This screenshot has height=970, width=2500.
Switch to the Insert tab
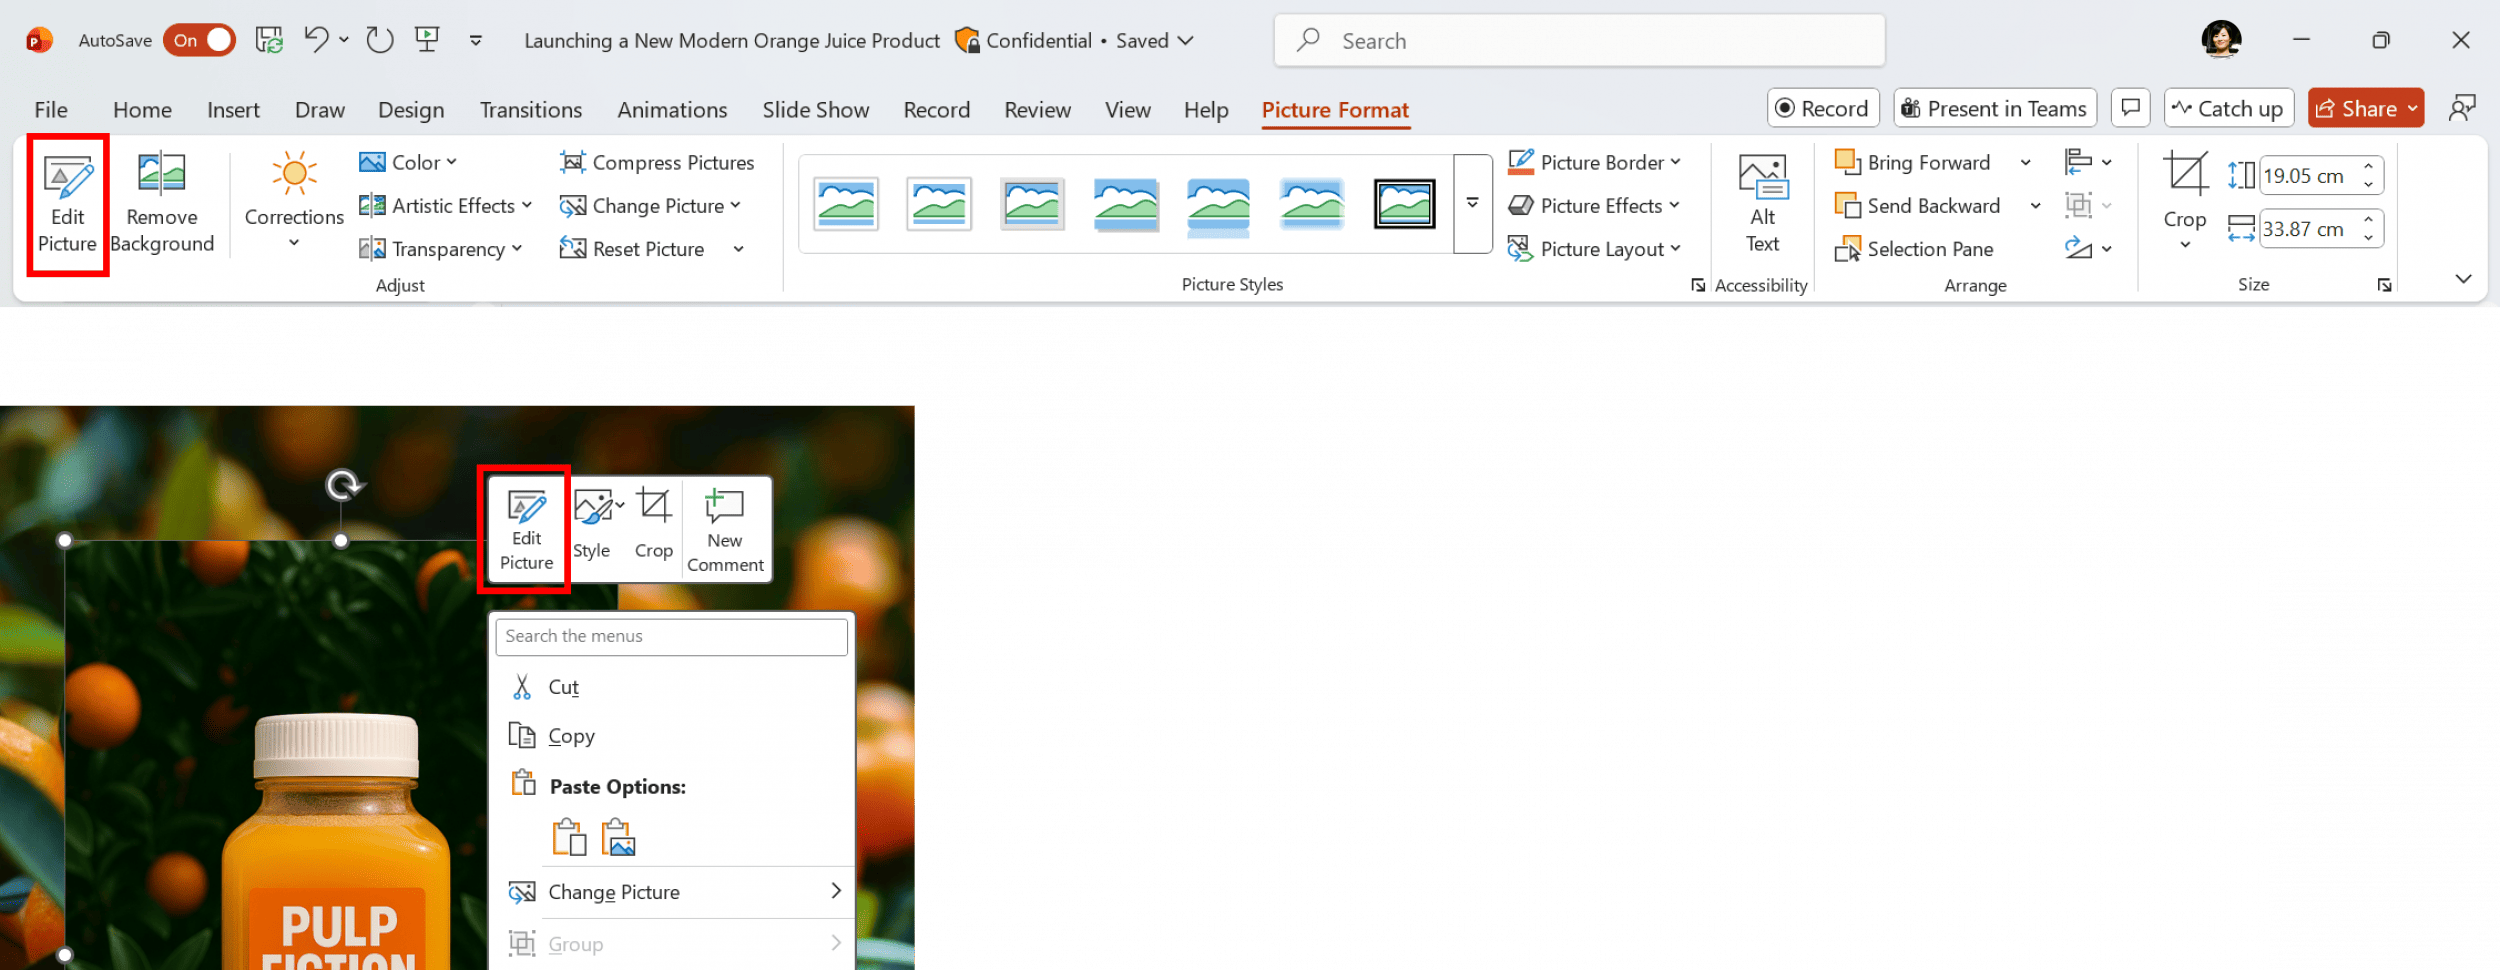233,110
